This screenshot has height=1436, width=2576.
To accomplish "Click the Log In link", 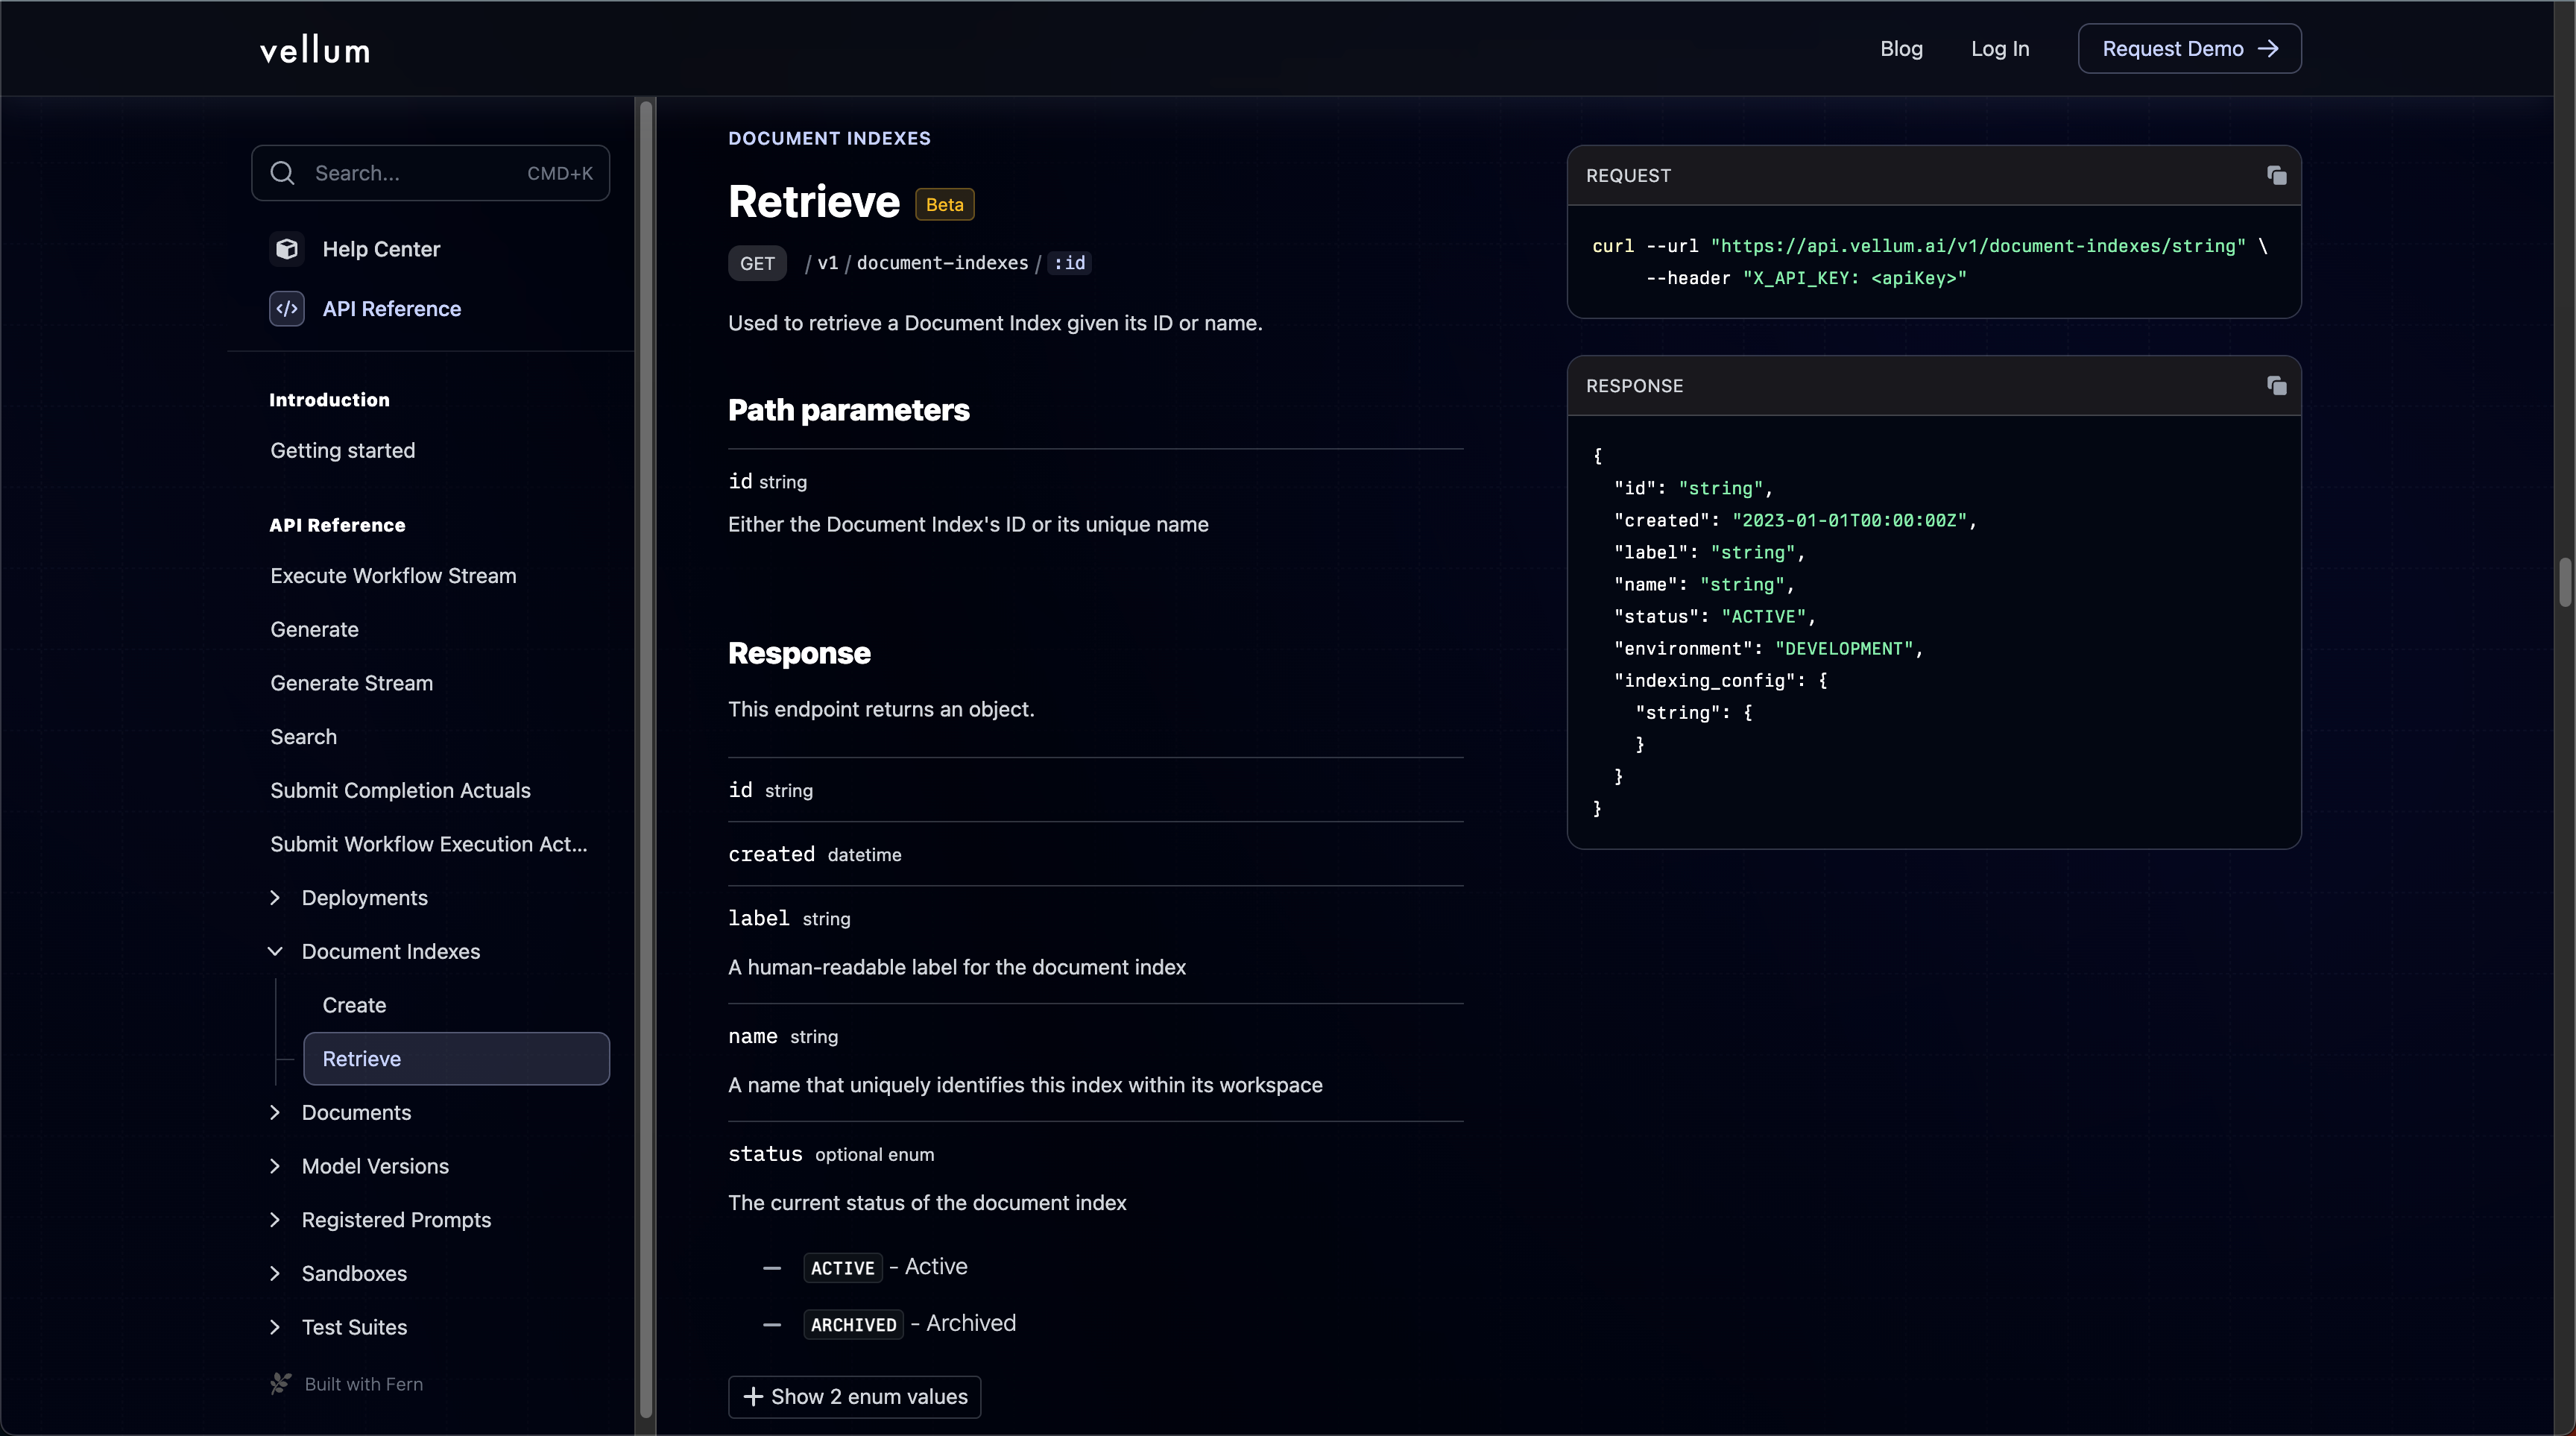I will pyautogui.click(x=2000, y=49).
